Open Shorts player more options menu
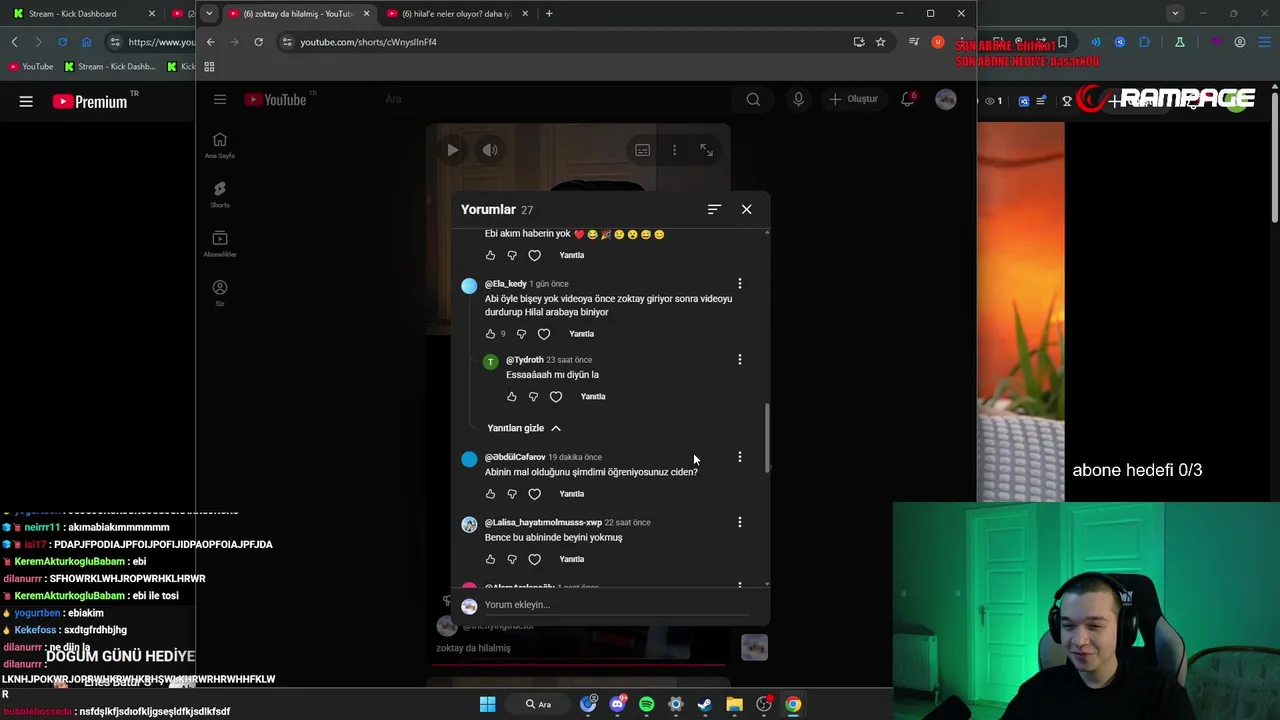 pyautogui.click(x=674, y=150)
